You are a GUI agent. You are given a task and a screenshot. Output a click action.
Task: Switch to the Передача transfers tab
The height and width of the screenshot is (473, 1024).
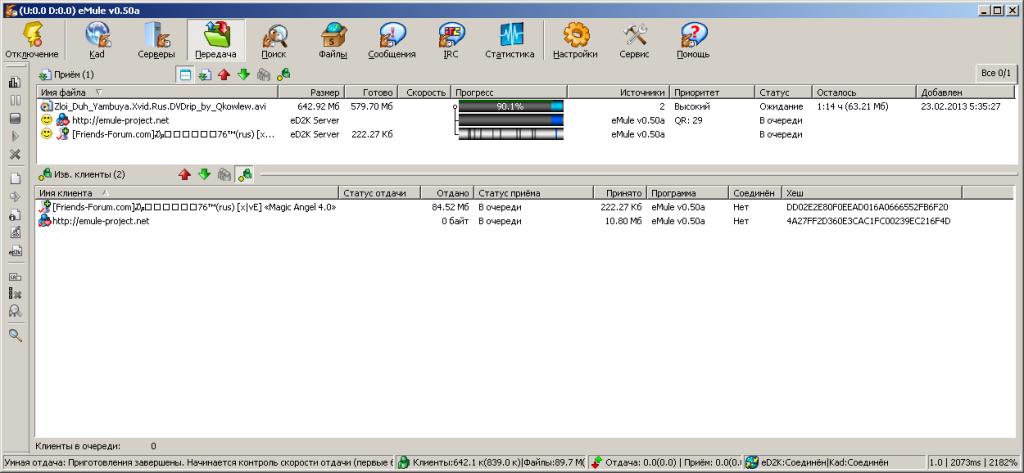click(216, 41)
